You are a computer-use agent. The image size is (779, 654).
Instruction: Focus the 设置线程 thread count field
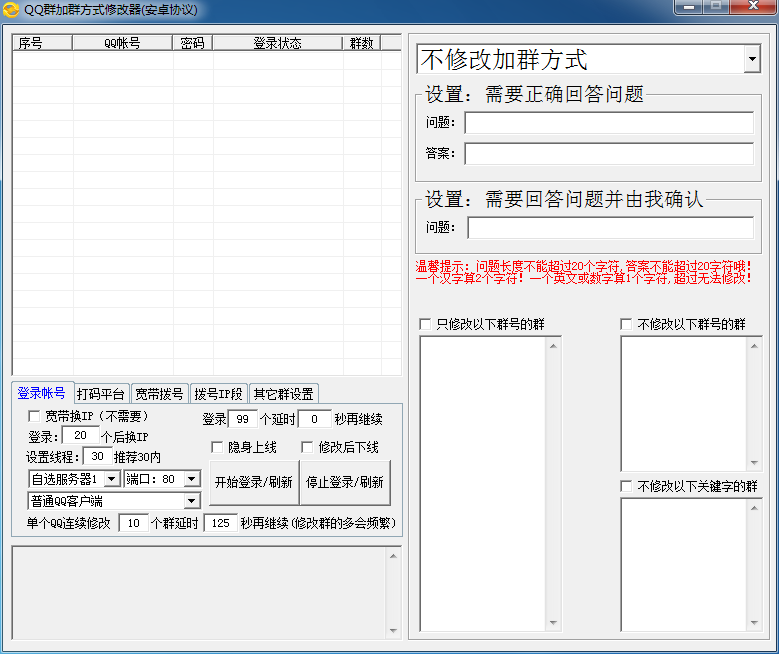97,457
